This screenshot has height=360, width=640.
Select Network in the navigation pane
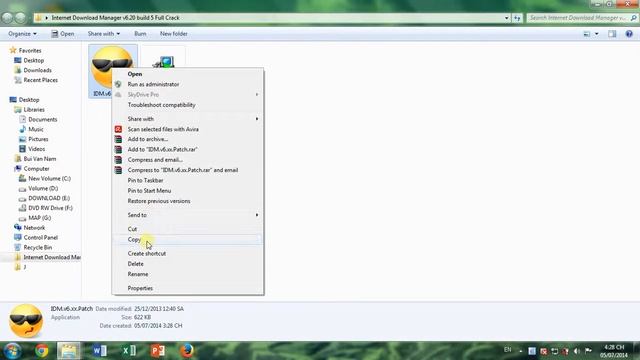pyautogui.click(x=34, y=228)
